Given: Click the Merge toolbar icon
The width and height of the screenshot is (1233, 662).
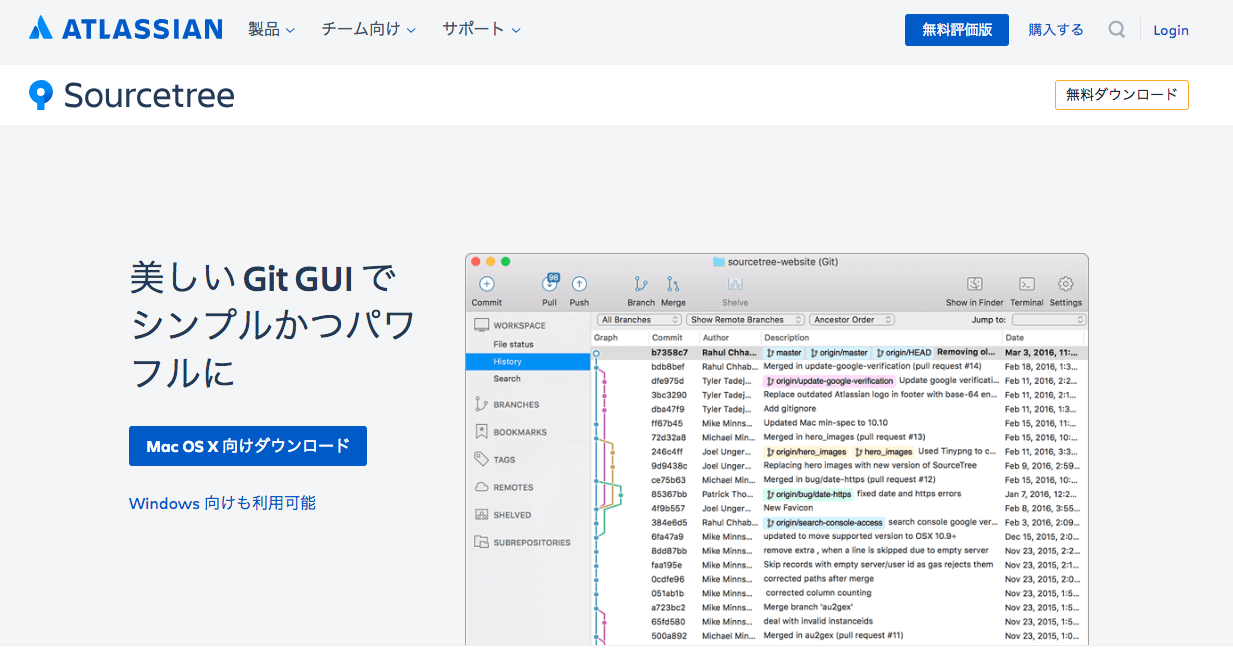Looking at the screenshot, I should coord(673,283).
